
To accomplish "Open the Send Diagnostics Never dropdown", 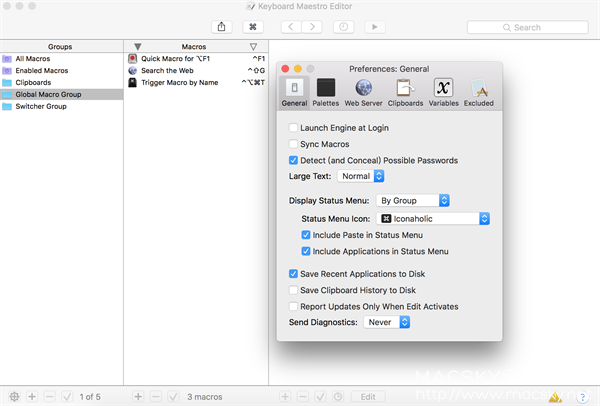I will click(386, 322).
